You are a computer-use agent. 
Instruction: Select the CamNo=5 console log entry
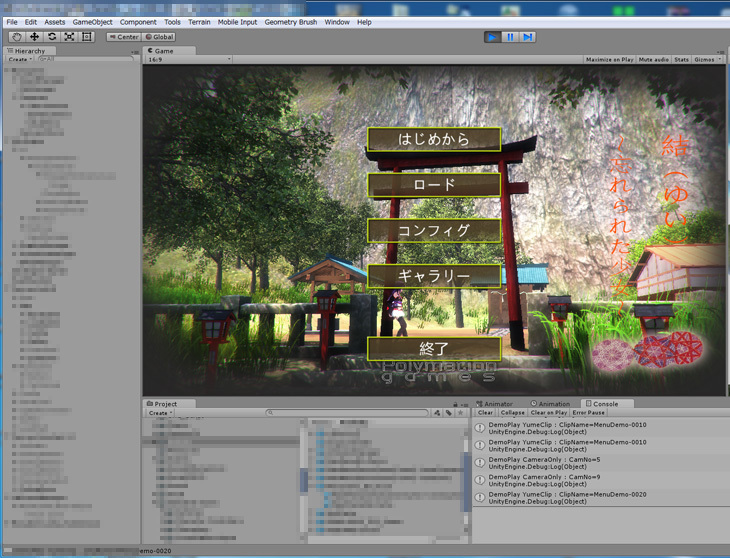pyautogui.click(x=602, y=463)
